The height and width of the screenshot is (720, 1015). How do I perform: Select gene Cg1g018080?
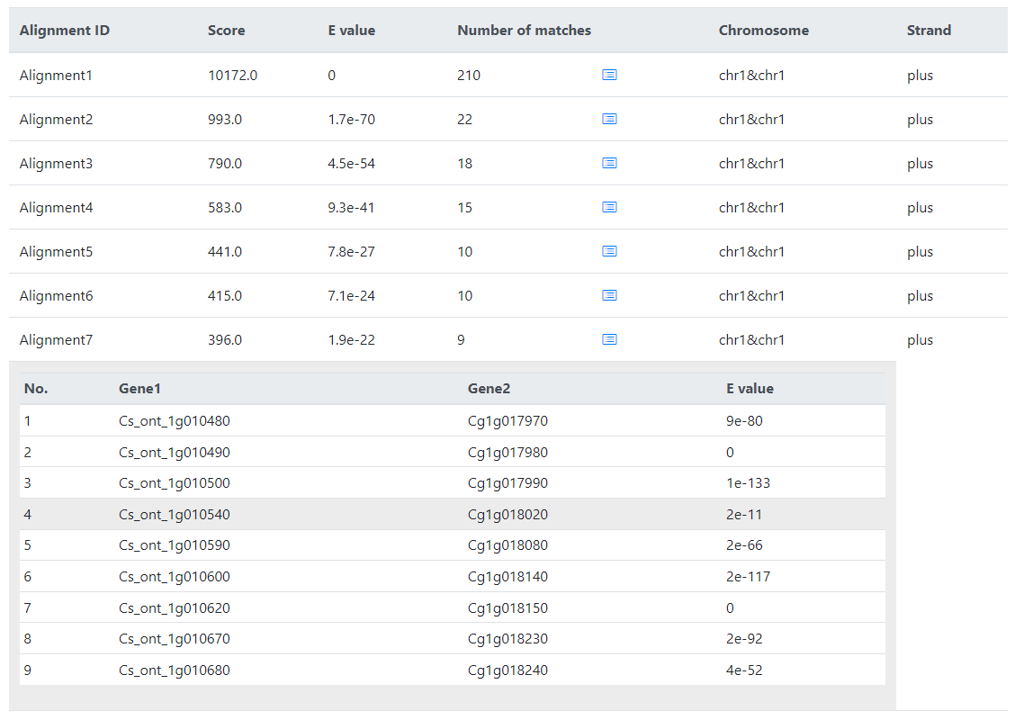point(508,545)
